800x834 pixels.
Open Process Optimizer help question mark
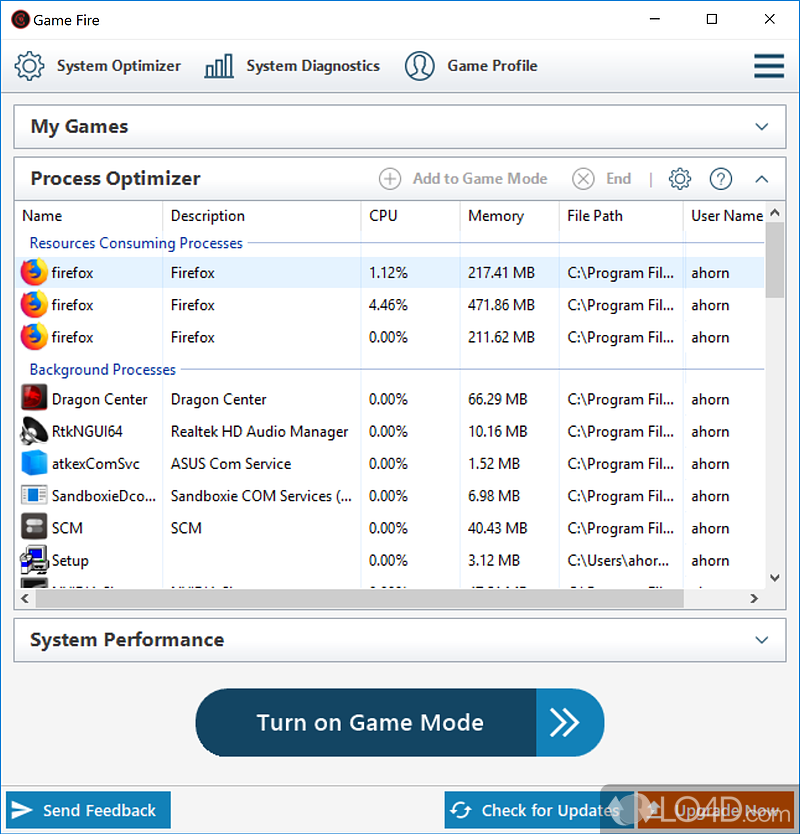click(x=721, y=179)
